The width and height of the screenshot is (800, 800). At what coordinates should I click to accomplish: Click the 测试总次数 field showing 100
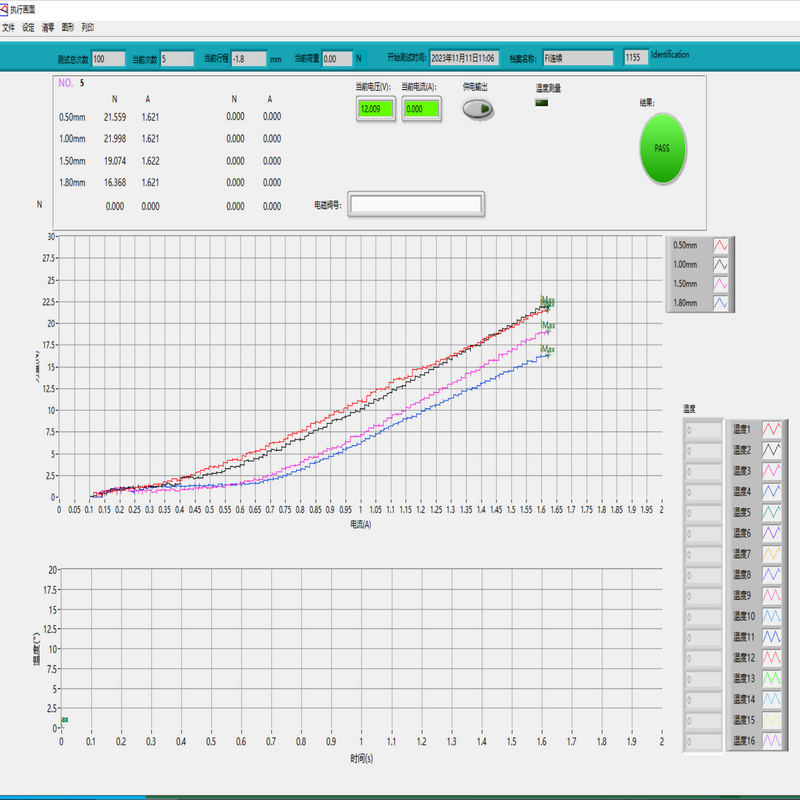click(108, 59)
